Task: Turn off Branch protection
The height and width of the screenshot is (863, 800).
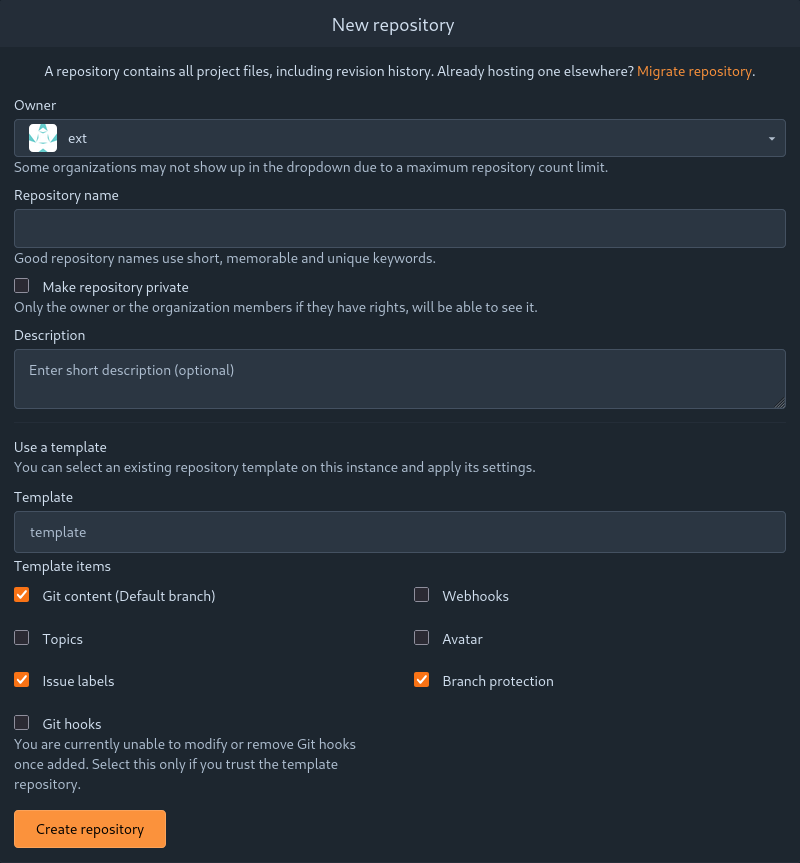Action: pos(421,679)
